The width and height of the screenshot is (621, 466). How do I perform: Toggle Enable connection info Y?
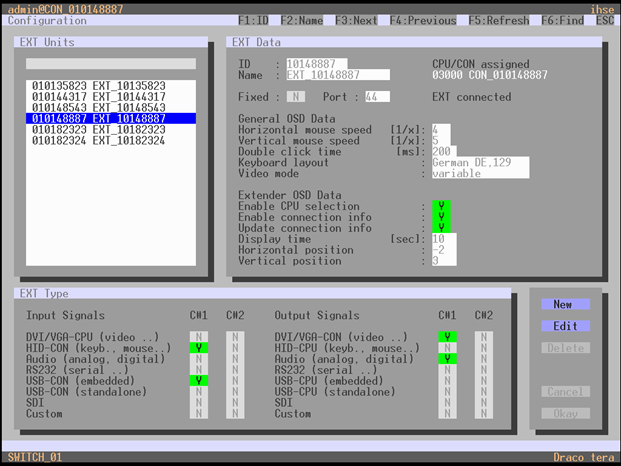click(441, 217)
